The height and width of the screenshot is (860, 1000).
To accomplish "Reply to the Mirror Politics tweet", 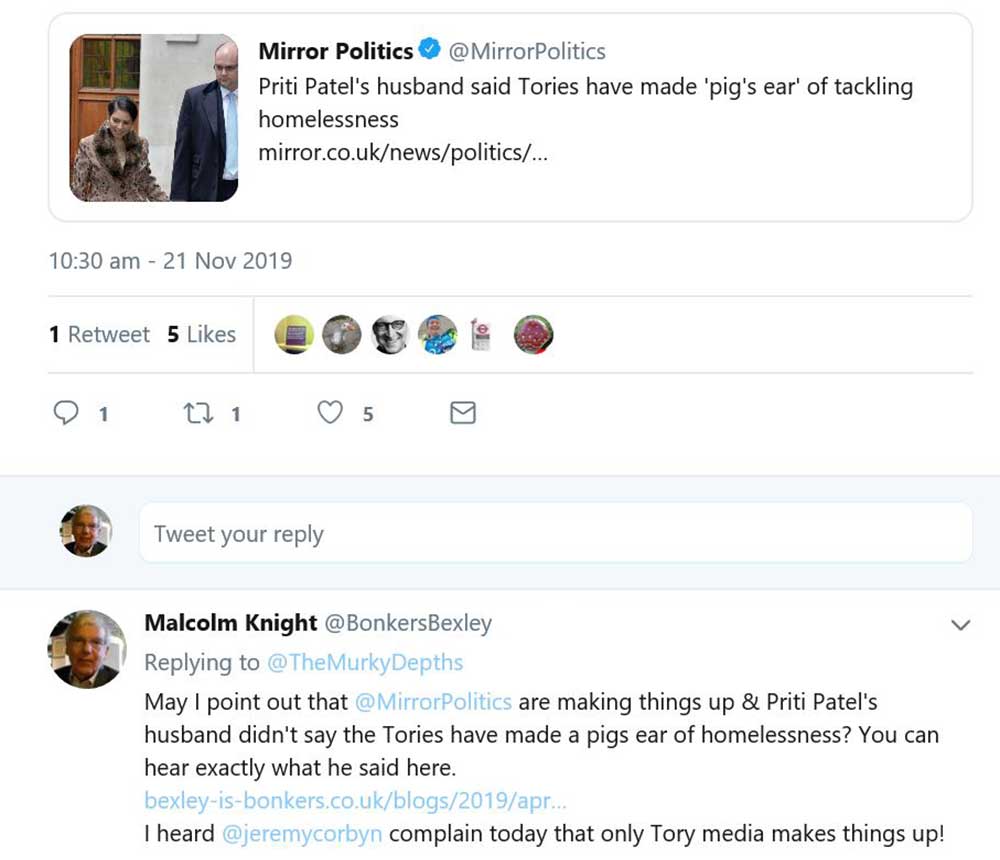I will [66, 412].
